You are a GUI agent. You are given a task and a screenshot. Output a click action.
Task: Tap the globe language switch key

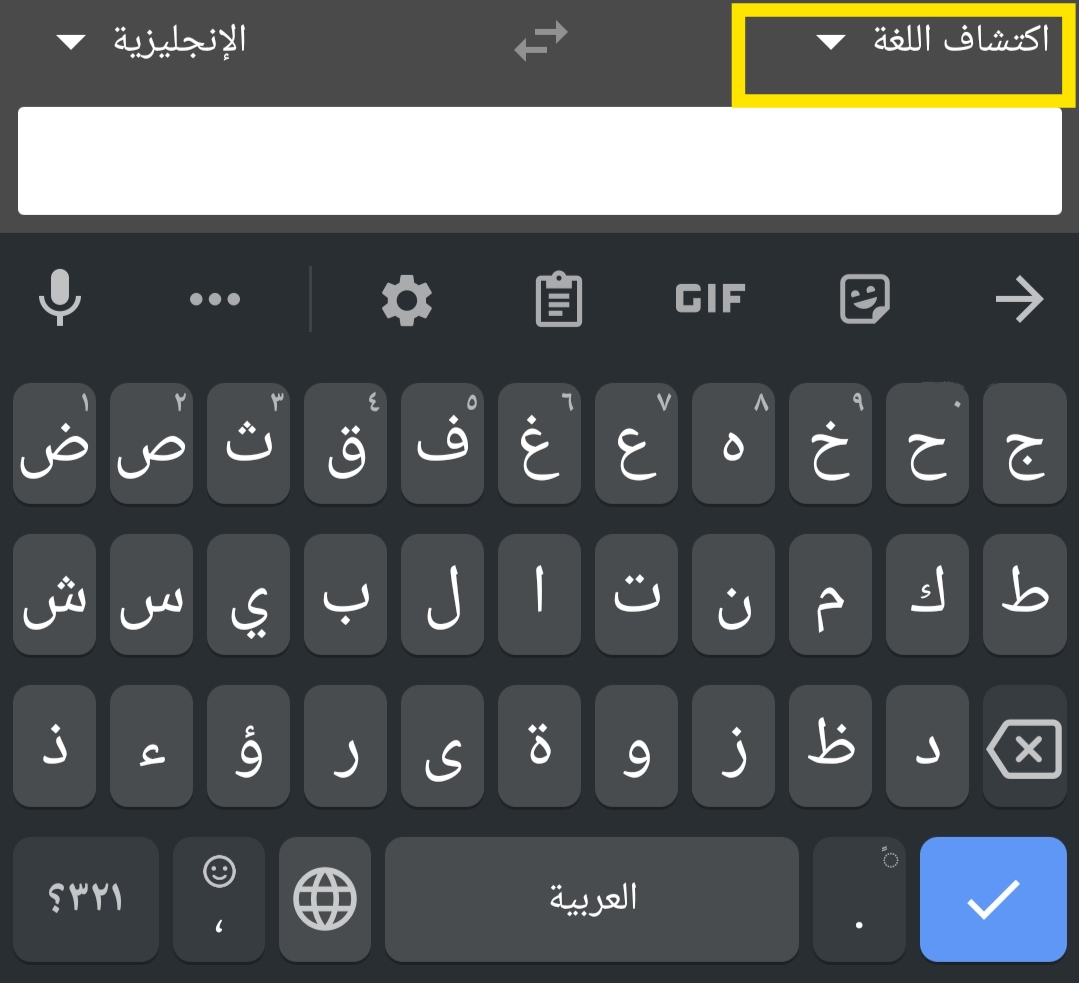[325, 897]
